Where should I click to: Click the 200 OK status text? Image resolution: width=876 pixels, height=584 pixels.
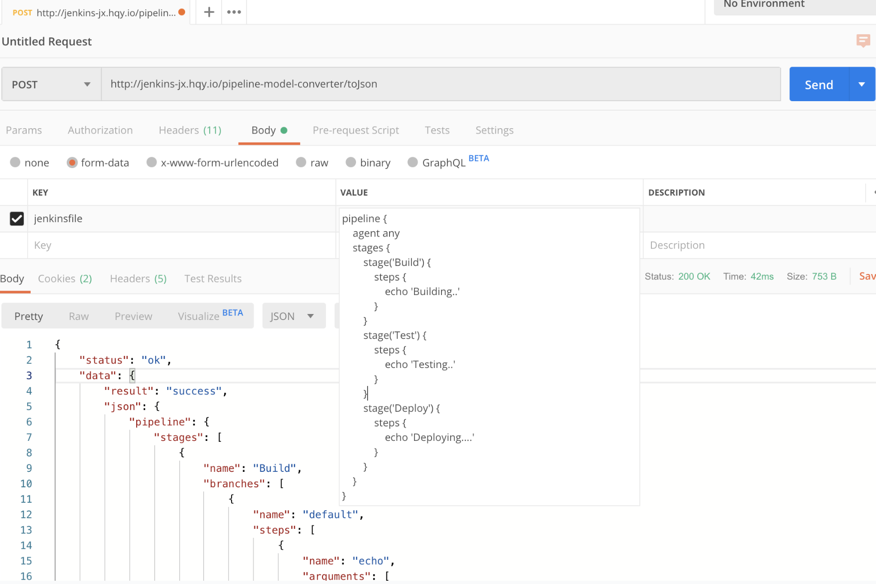[x=694, y=277]
